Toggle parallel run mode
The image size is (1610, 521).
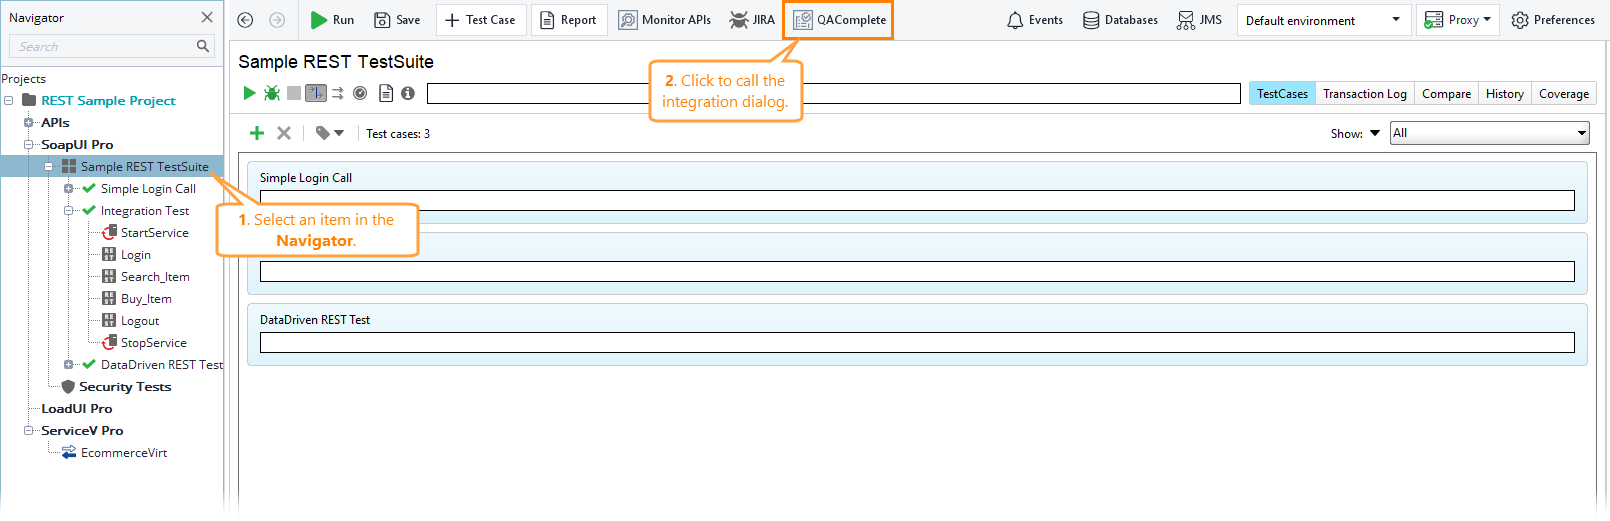(338, 93)
